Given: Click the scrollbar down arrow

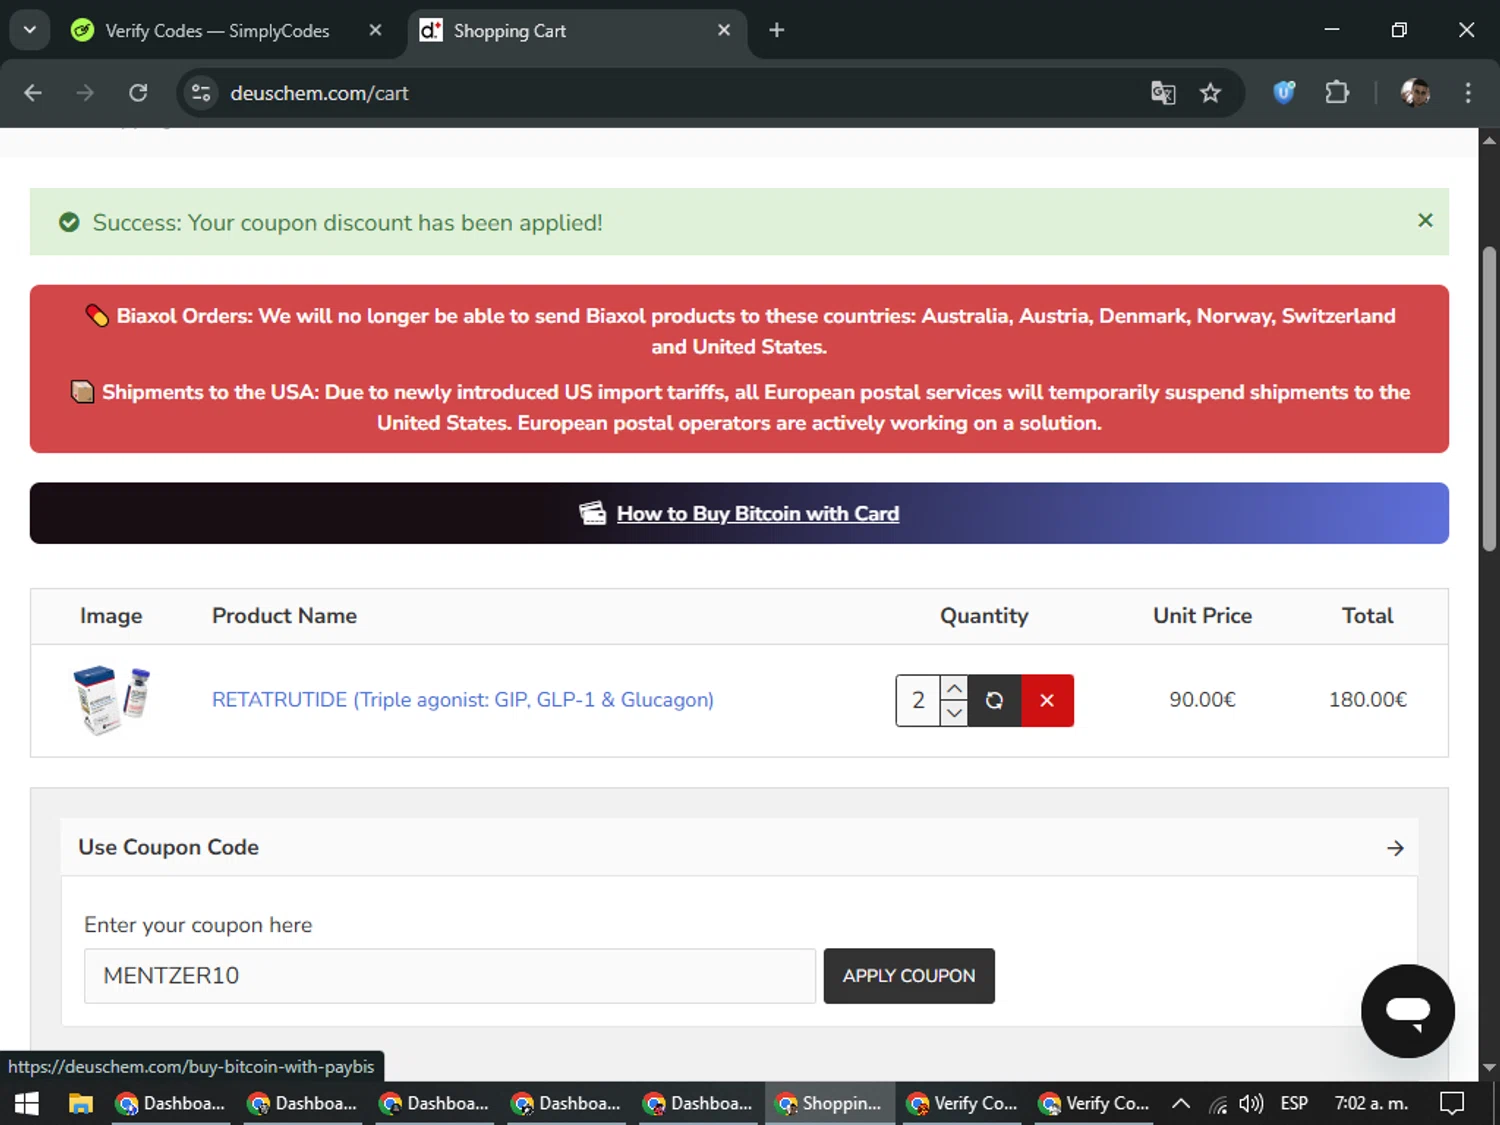Looking at the screenshot, I should 1489,1068.
